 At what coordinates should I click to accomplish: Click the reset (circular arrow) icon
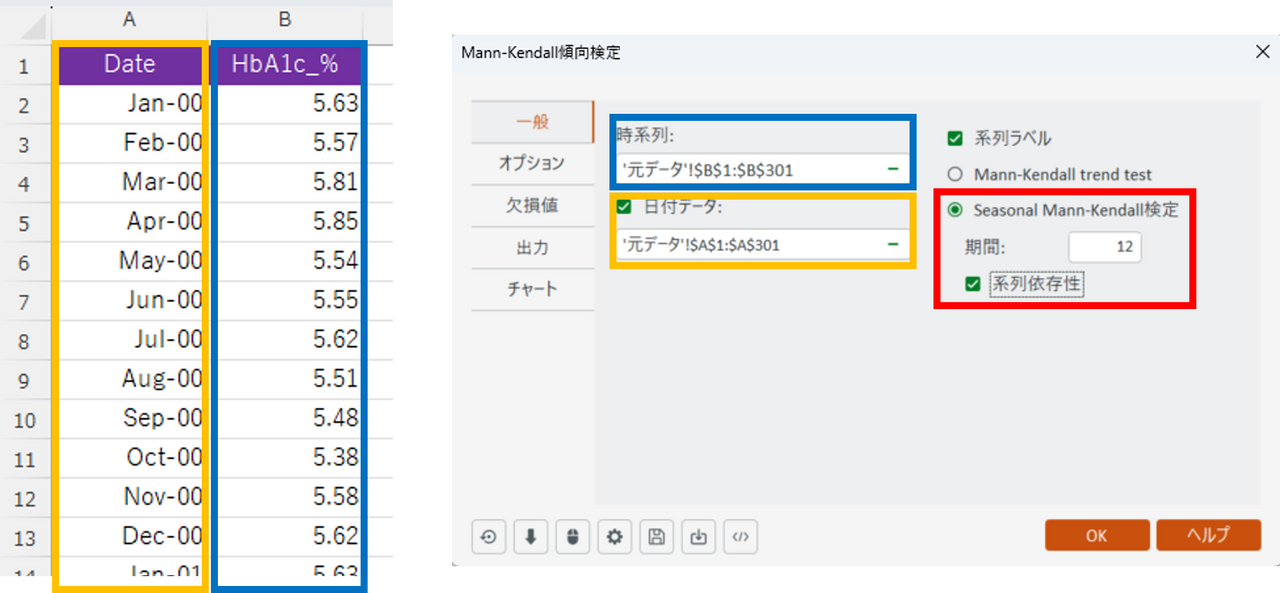[488, 537]
